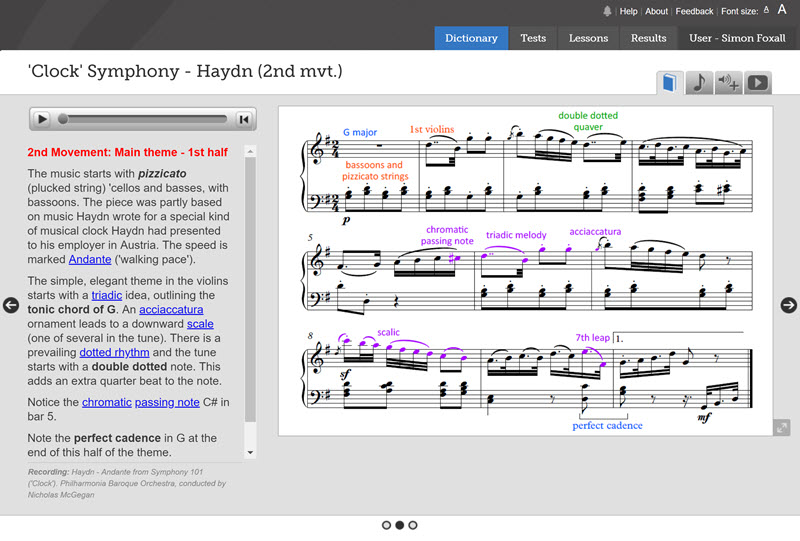Click the 'perfect cadence' score annotation
This screenshot has width=800, height=541.
607,425
